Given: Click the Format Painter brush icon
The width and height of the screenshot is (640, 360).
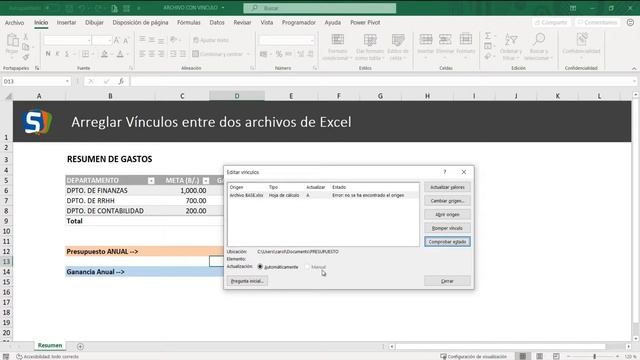Looking at the screenshot, I should [26, 57].
